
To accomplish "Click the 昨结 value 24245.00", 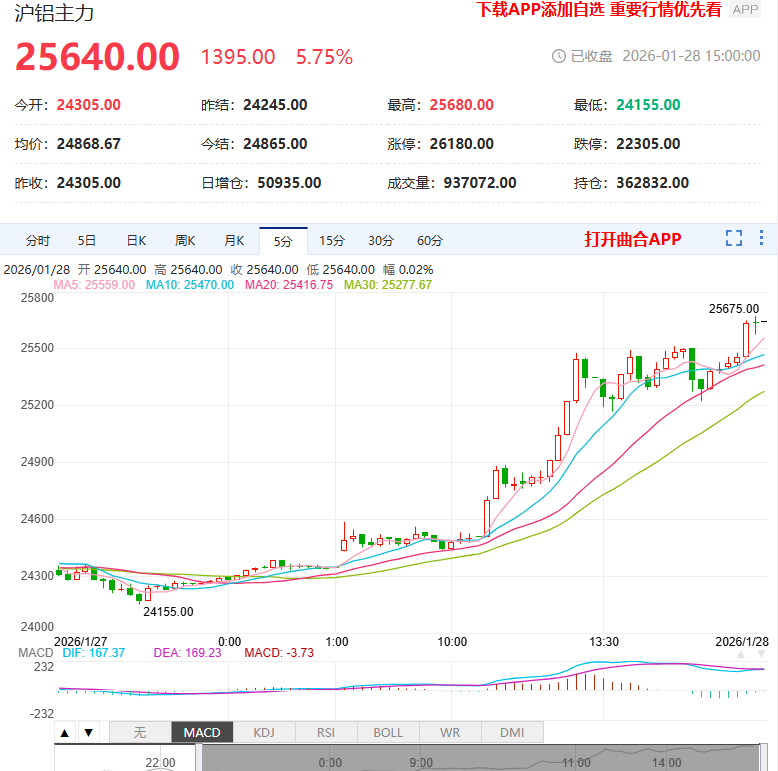I will coord(275,105).
